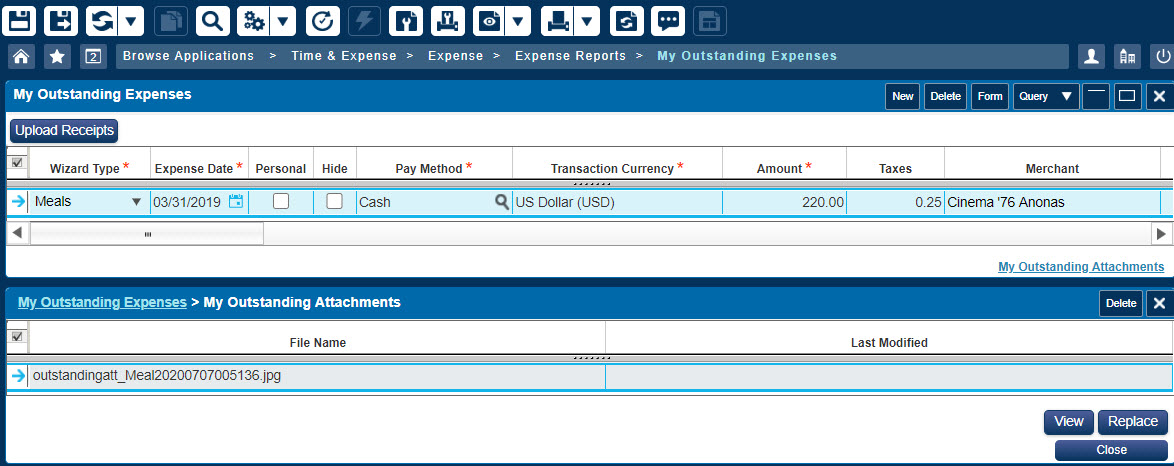Toggle the Personal checkbox for Meals row
This screenshot has width=1174, height=466.
point(281,201)
